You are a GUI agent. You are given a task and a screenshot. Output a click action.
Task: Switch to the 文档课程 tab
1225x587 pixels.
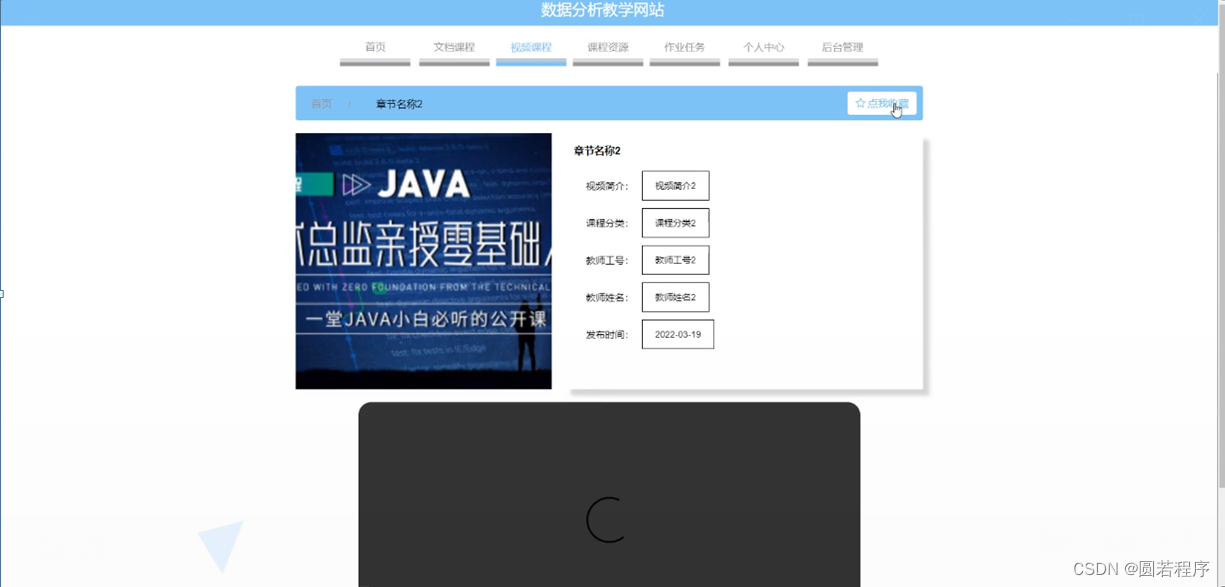point(453,46)
